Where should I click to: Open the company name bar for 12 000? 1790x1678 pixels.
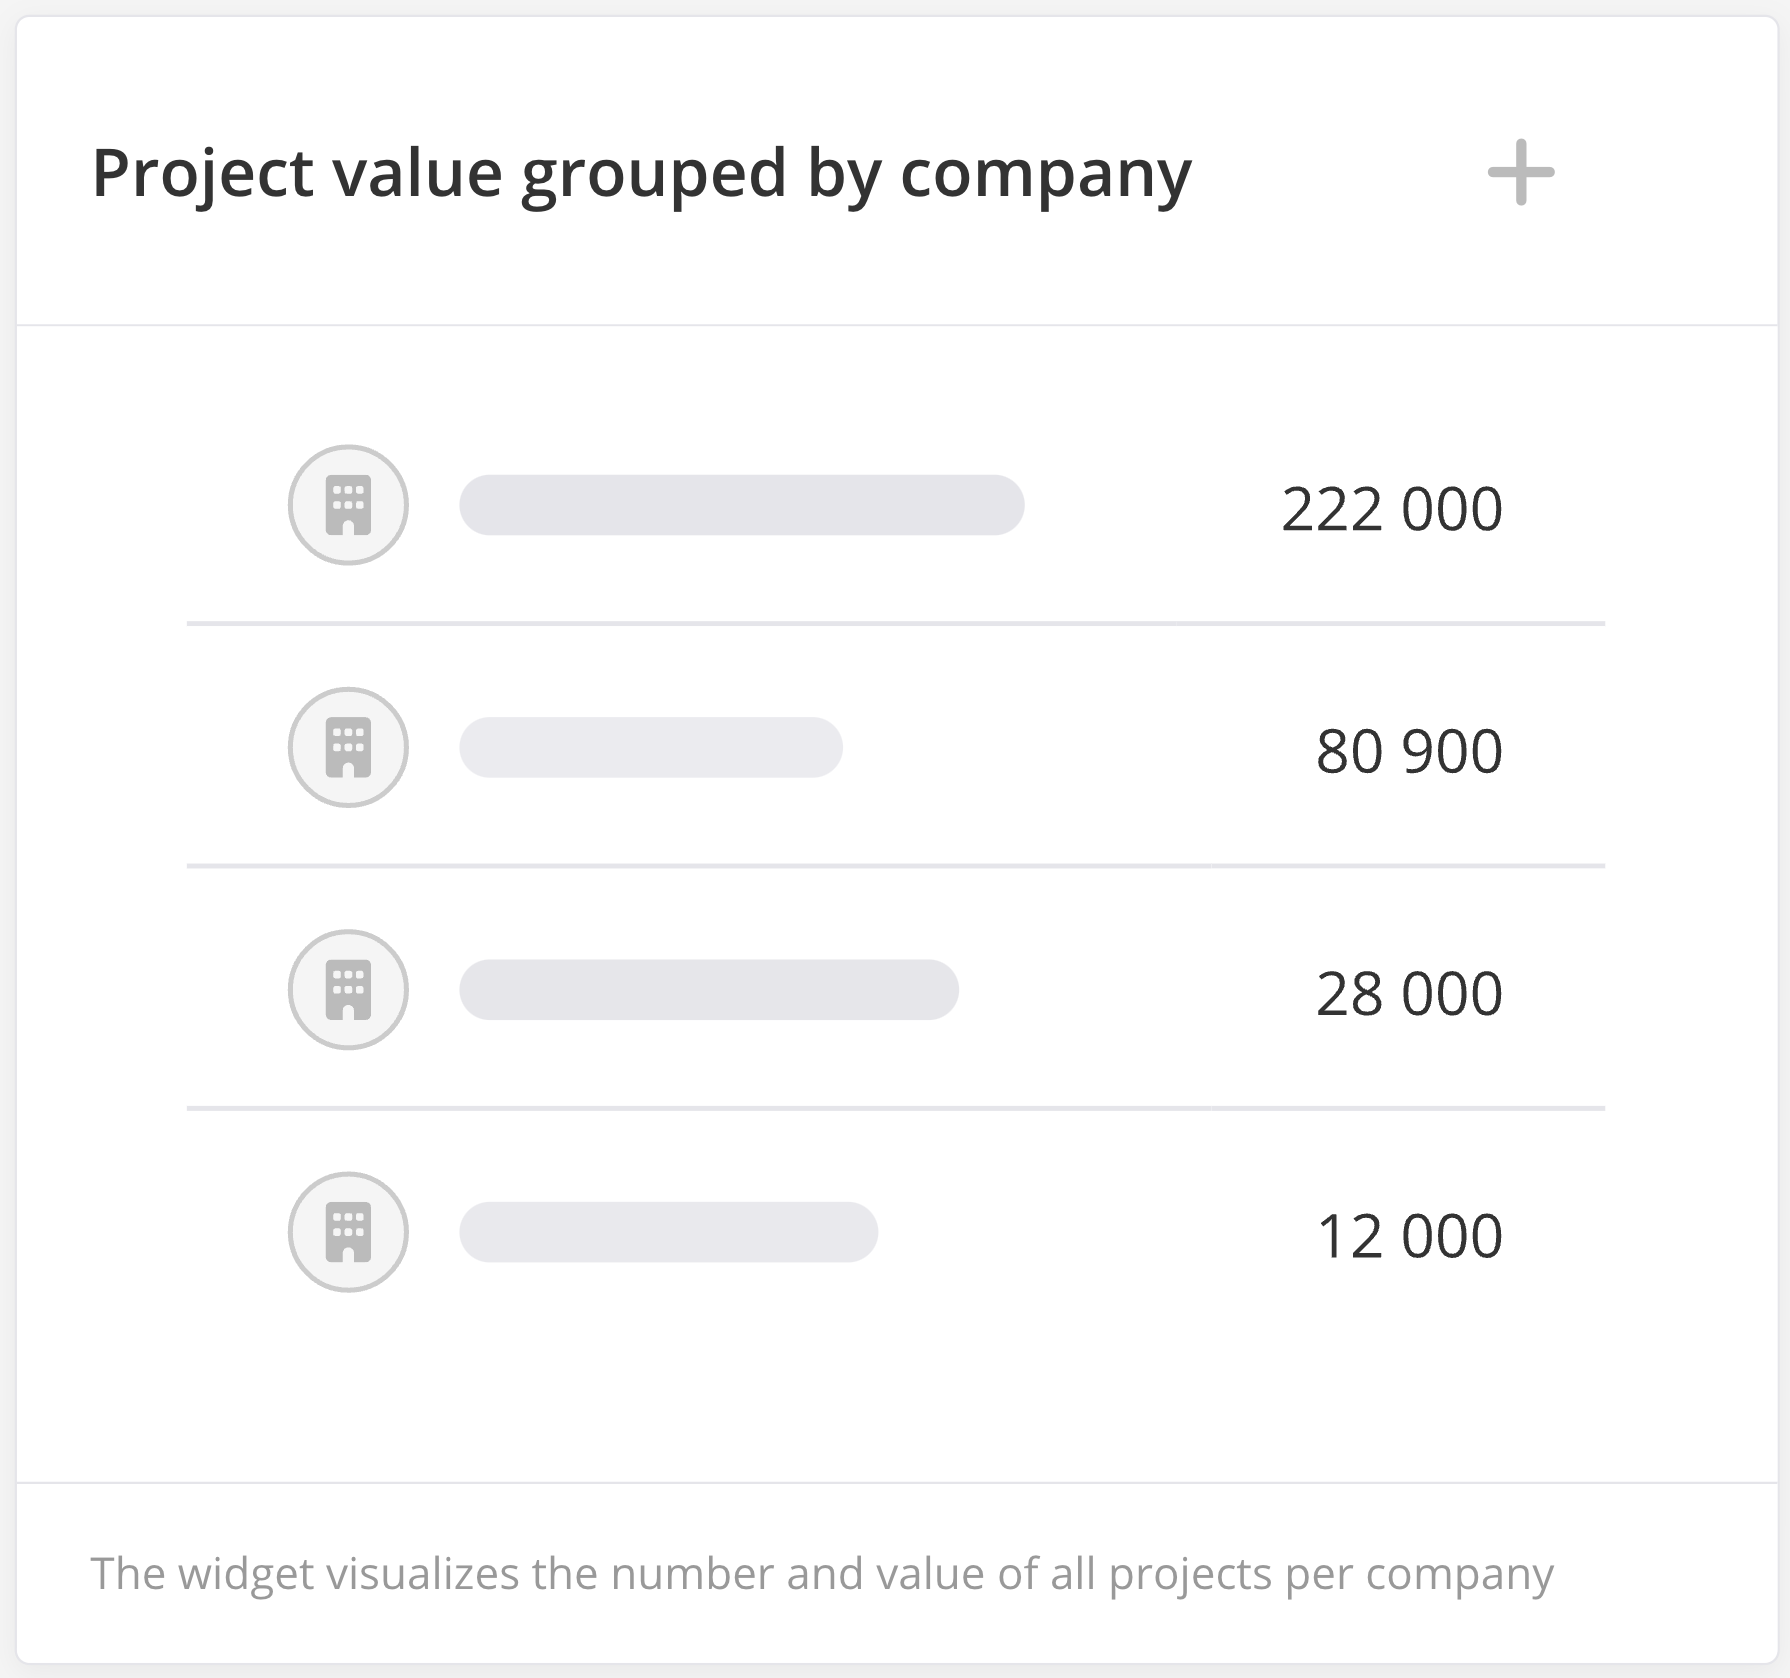[668, 1232]
